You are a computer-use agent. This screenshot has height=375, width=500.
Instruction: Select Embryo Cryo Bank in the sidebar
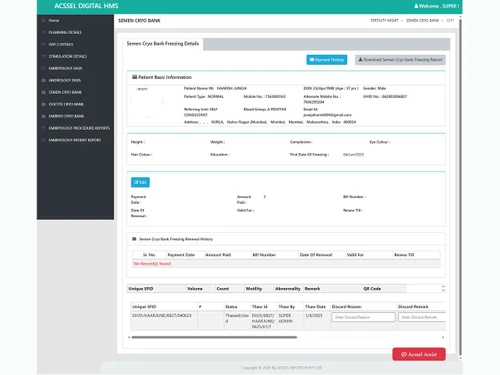tap(66, 116)
